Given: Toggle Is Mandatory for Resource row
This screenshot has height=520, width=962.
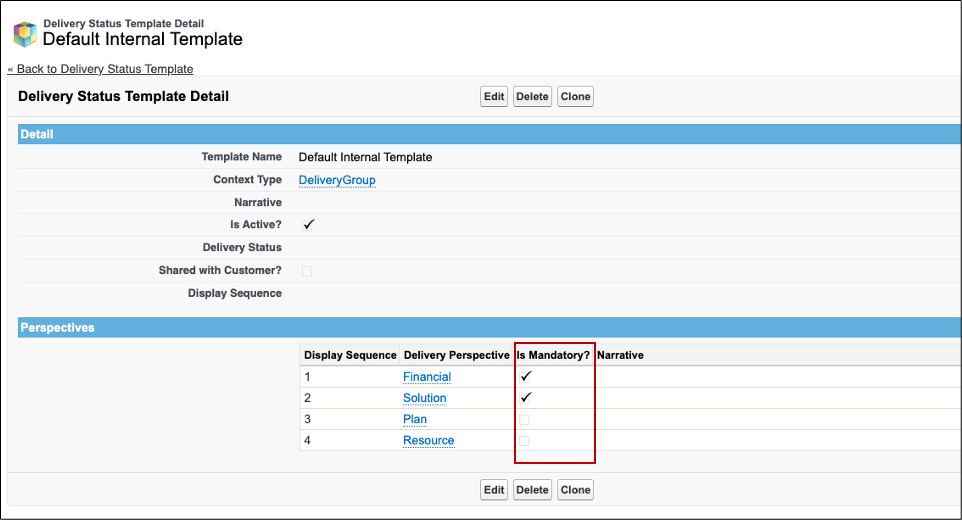Looking at the screenshot, I should [x=524, y=440].
